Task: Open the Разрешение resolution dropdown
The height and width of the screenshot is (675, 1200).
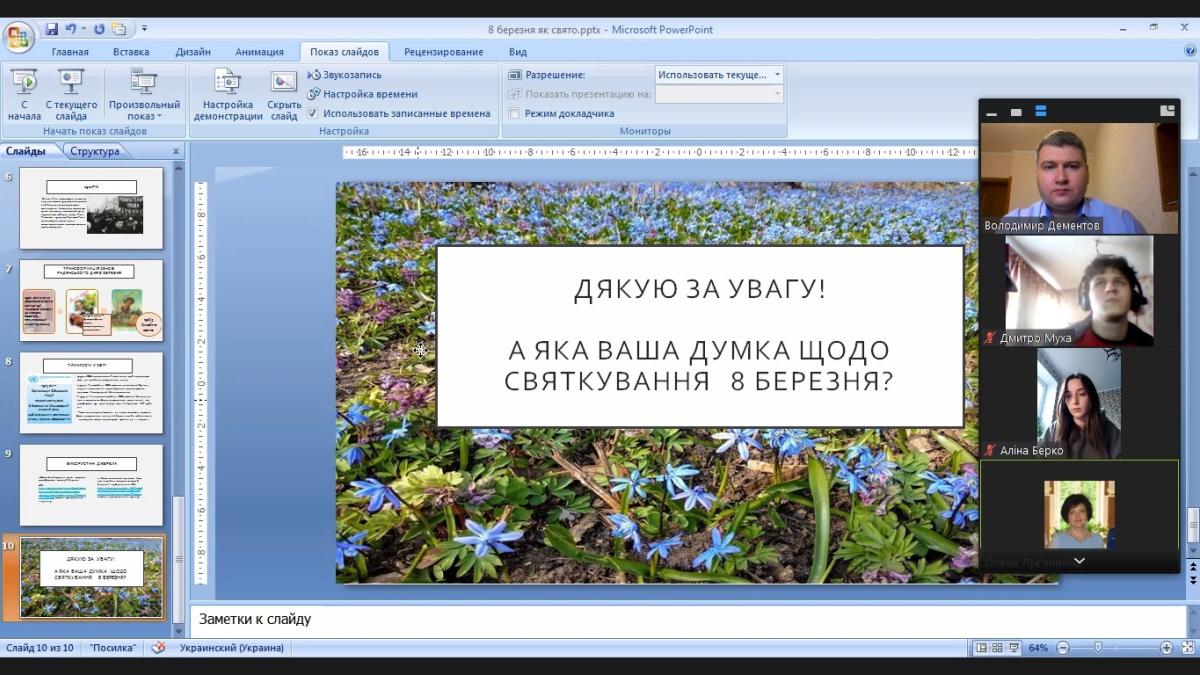Action: (x=719, y=75)
